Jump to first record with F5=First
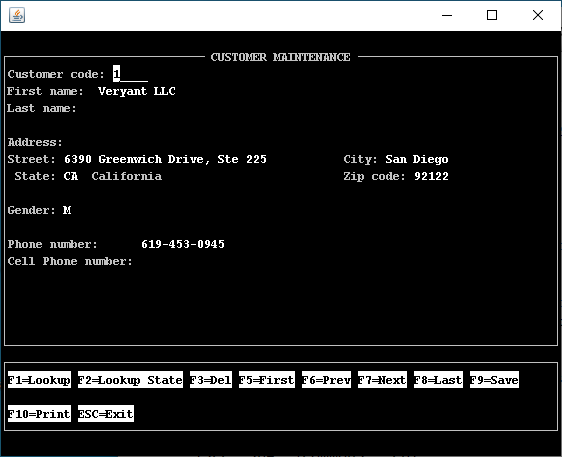Screen dimensions: 562x457 click(x=267, y=380)
